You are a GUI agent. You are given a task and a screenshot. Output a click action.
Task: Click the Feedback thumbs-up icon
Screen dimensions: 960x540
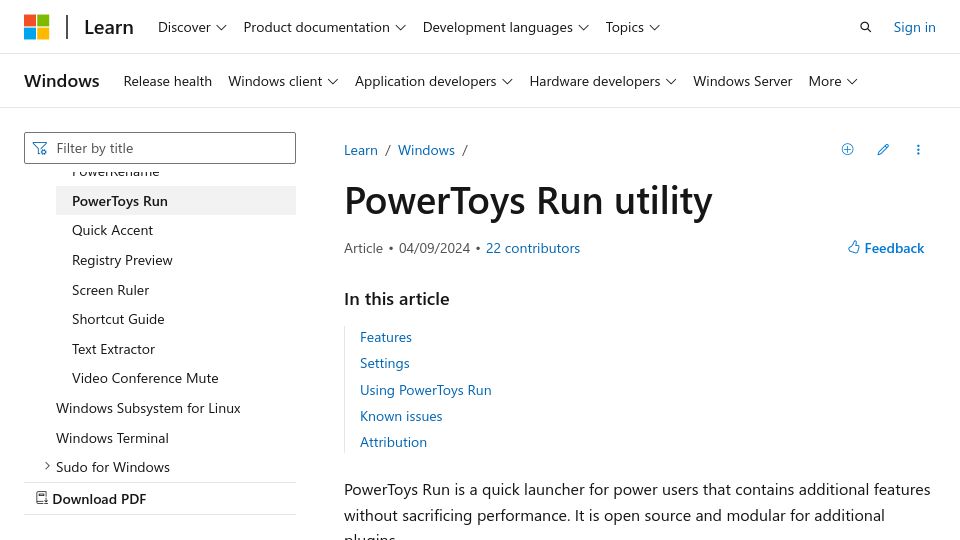(x=853, y=247)
